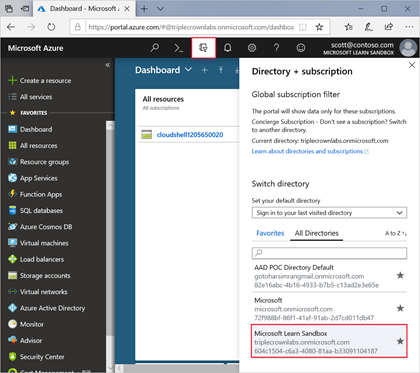420x373 pixels.
Task: Click the browser refresh button
Action: click(51, 27)
